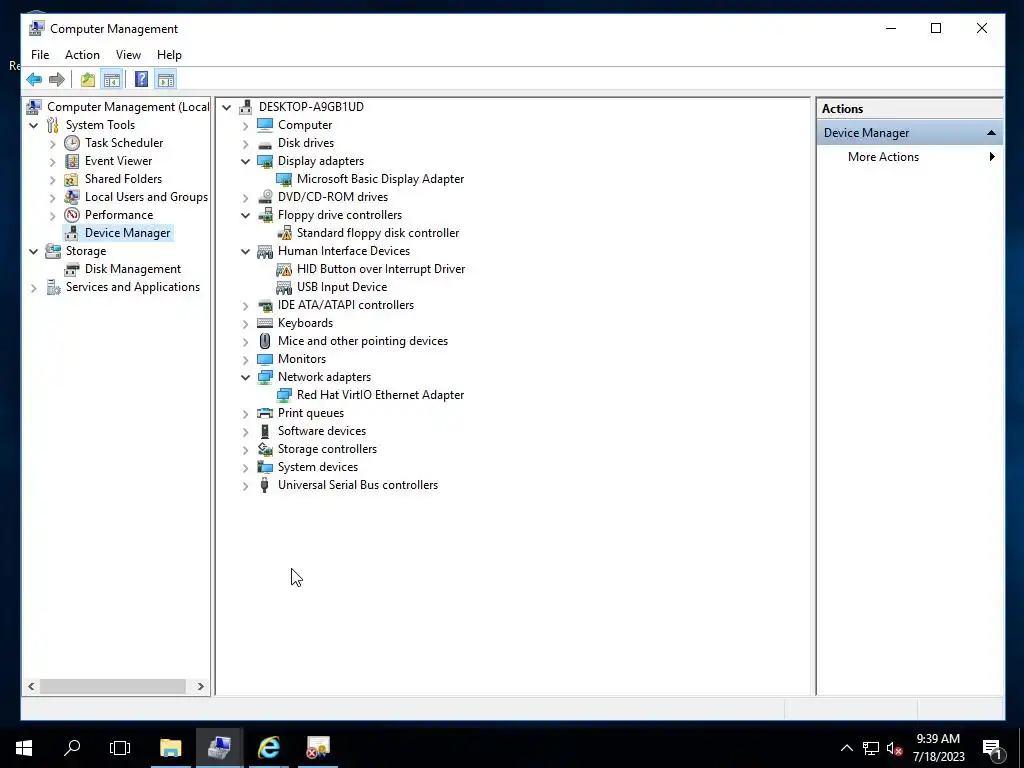Open the File menu
Screen dimensions: 1024x768
40,55
